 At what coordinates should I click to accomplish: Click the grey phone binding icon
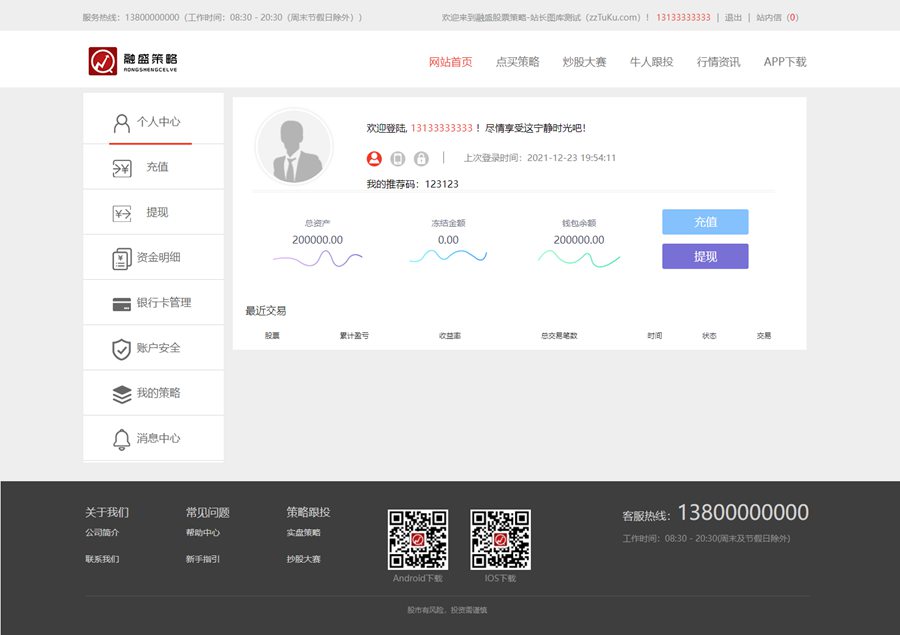(x=398, y=158)
